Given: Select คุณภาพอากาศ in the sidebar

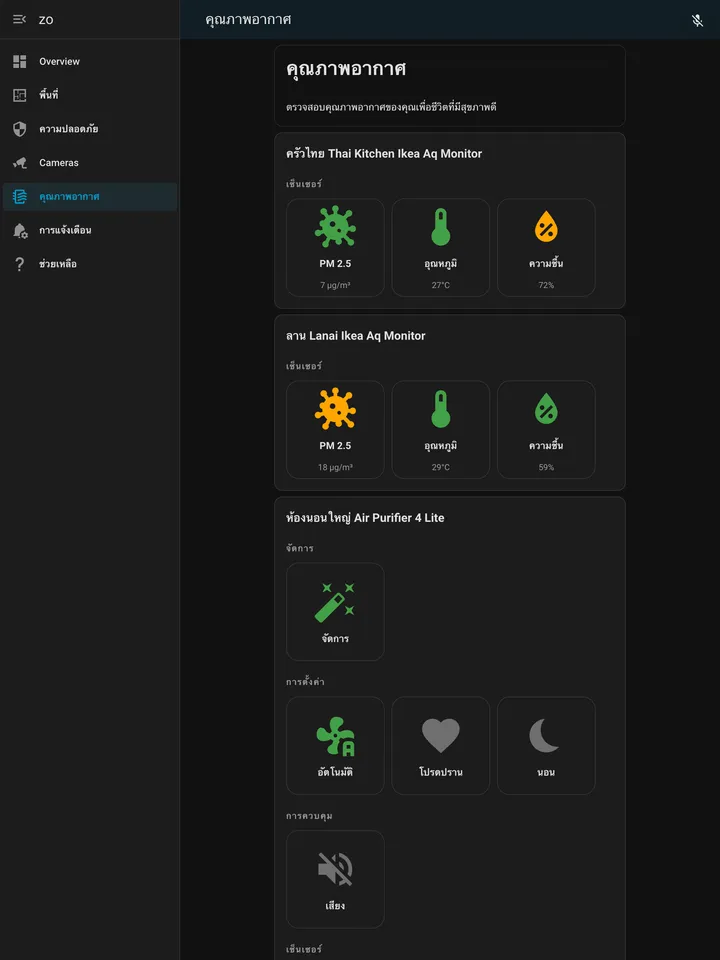Looking at the screenshot, I should click(89, 197).
